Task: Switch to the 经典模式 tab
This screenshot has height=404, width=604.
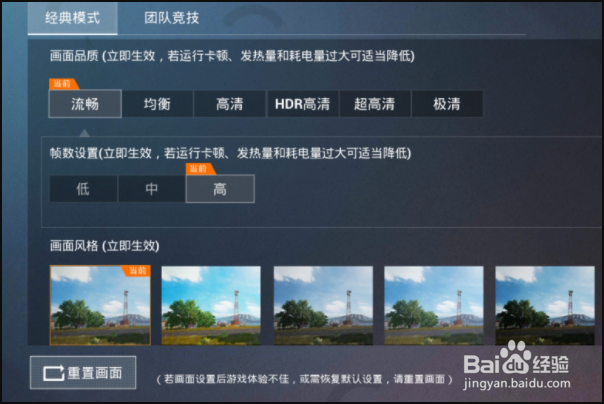Action: pos(72,18)
